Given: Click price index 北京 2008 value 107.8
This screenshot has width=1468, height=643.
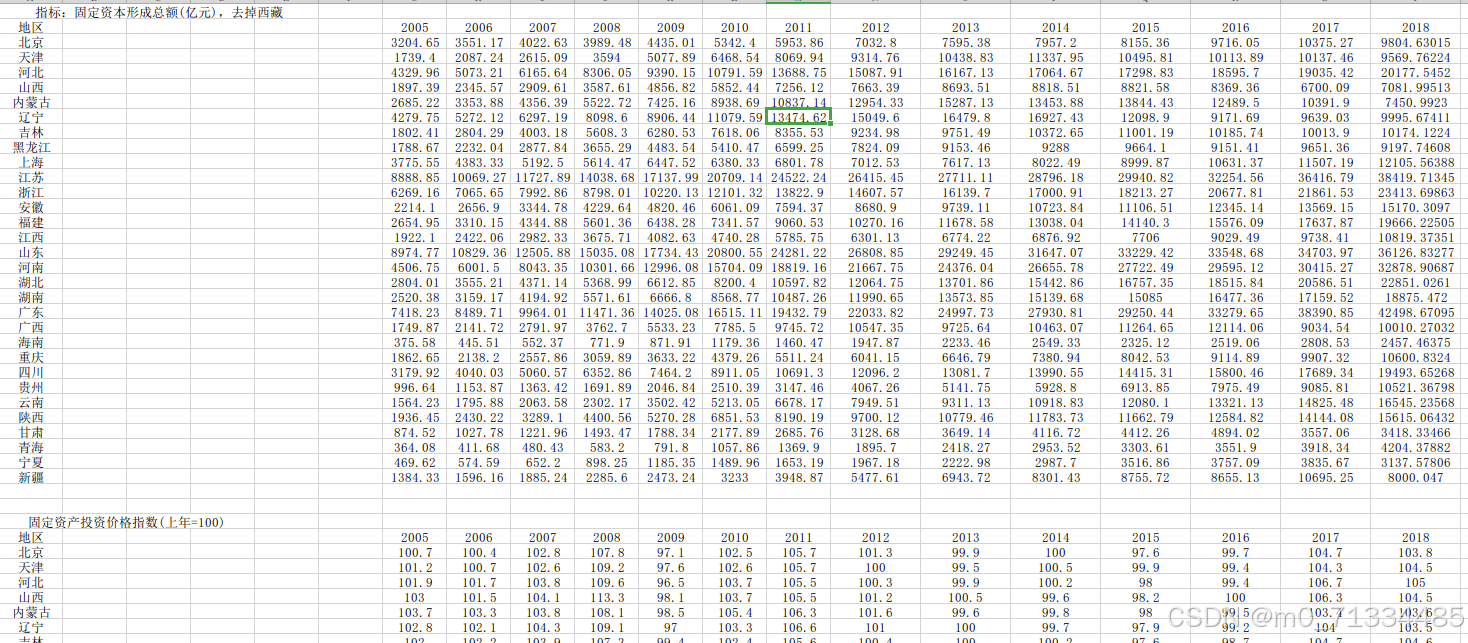Looking at the screenshot, I should coord(607,552).
